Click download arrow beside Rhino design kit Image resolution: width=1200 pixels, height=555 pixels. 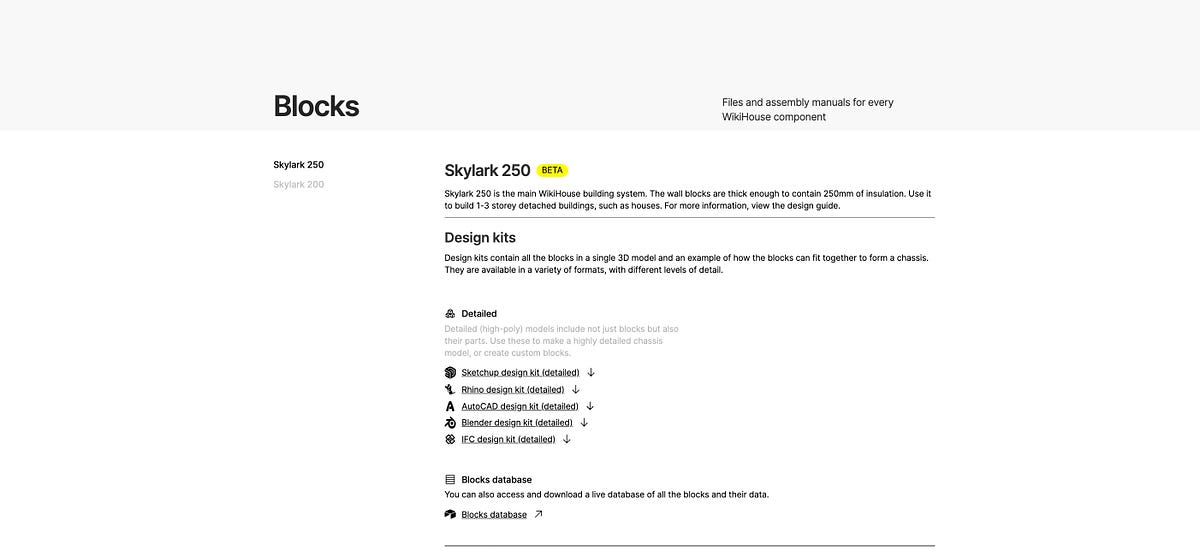coord(576,389)
